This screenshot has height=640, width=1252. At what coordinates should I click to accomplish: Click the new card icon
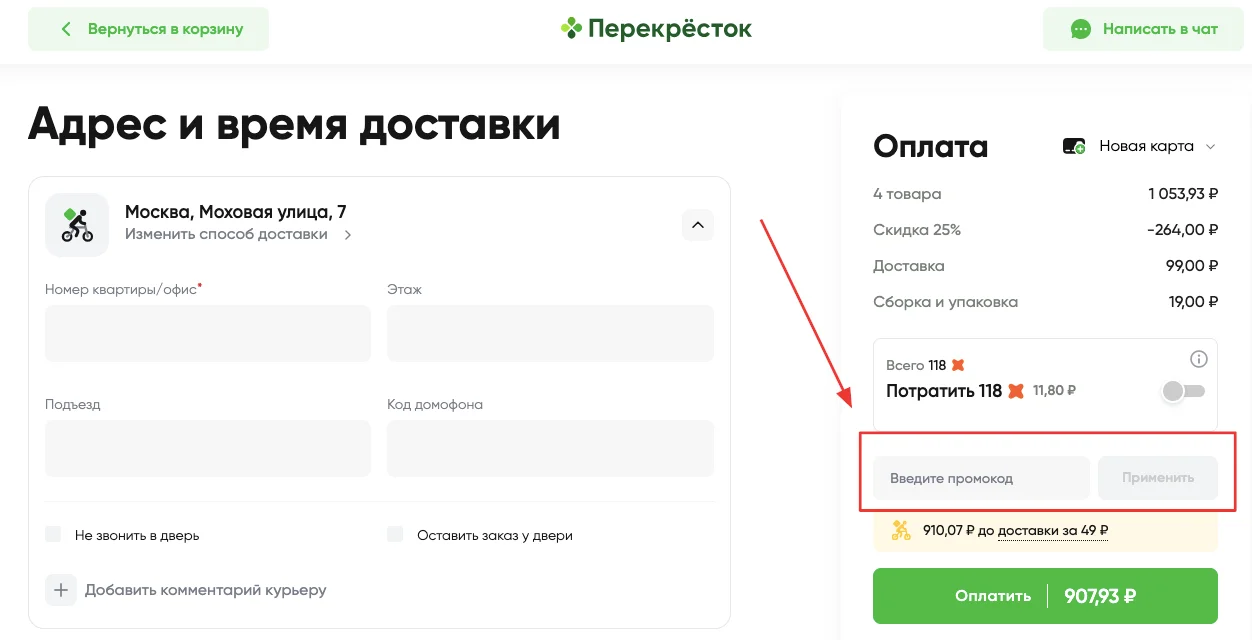coord(1074,146)
